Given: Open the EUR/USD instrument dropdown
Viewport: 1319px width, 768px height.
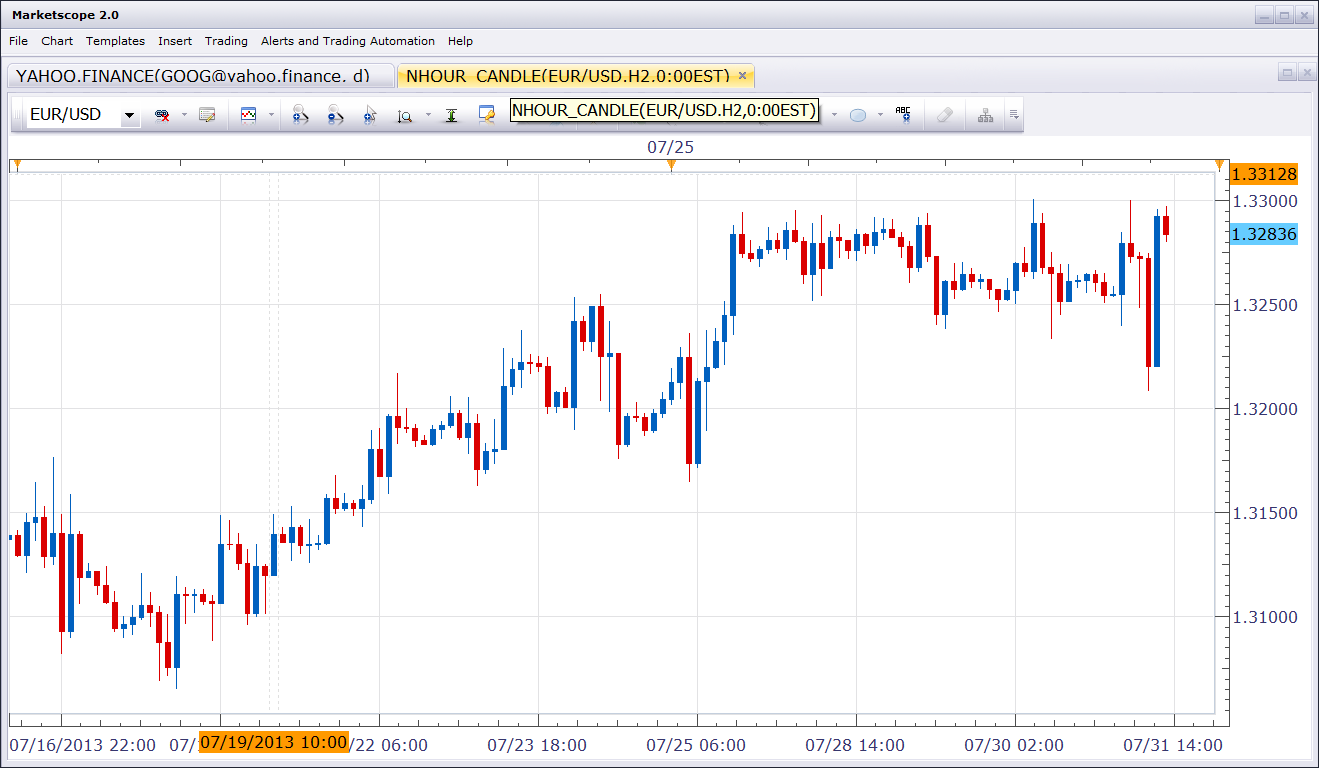Looking at the screenshot, I should coord(129,116).
